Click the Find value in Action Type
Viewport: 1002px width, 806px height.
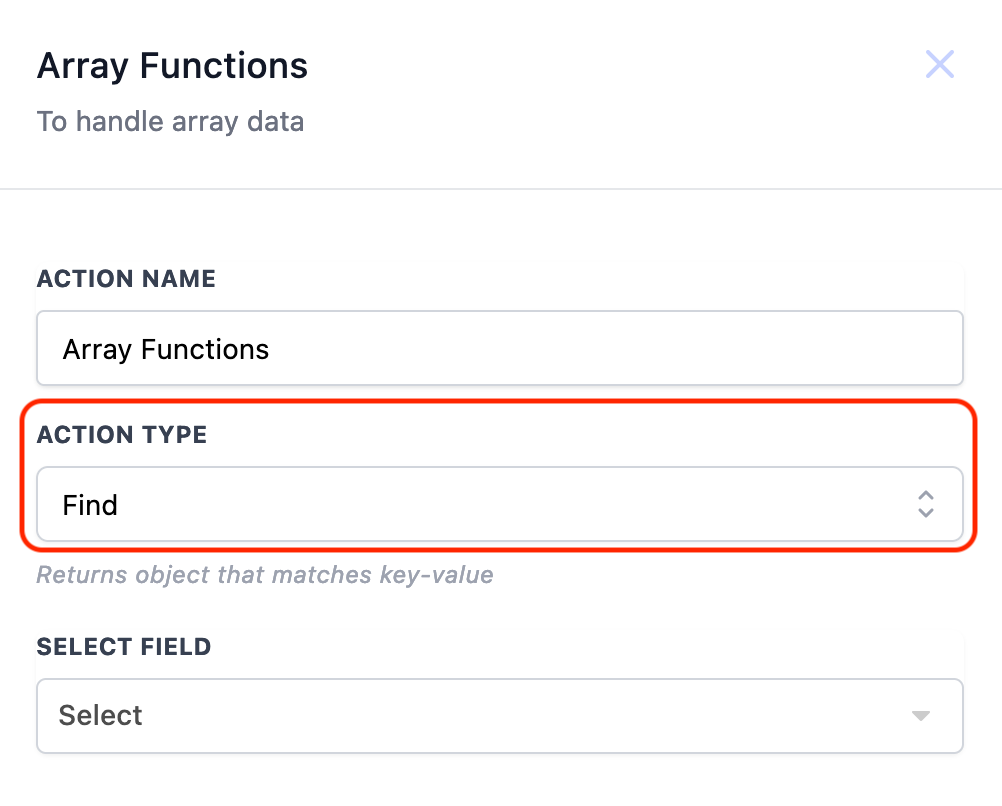[90, 505]
